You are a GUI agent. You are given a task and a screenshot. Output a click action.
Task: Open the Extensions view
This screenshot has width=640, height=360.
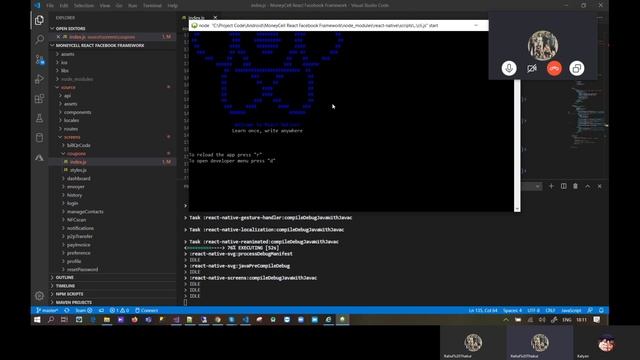39,98
